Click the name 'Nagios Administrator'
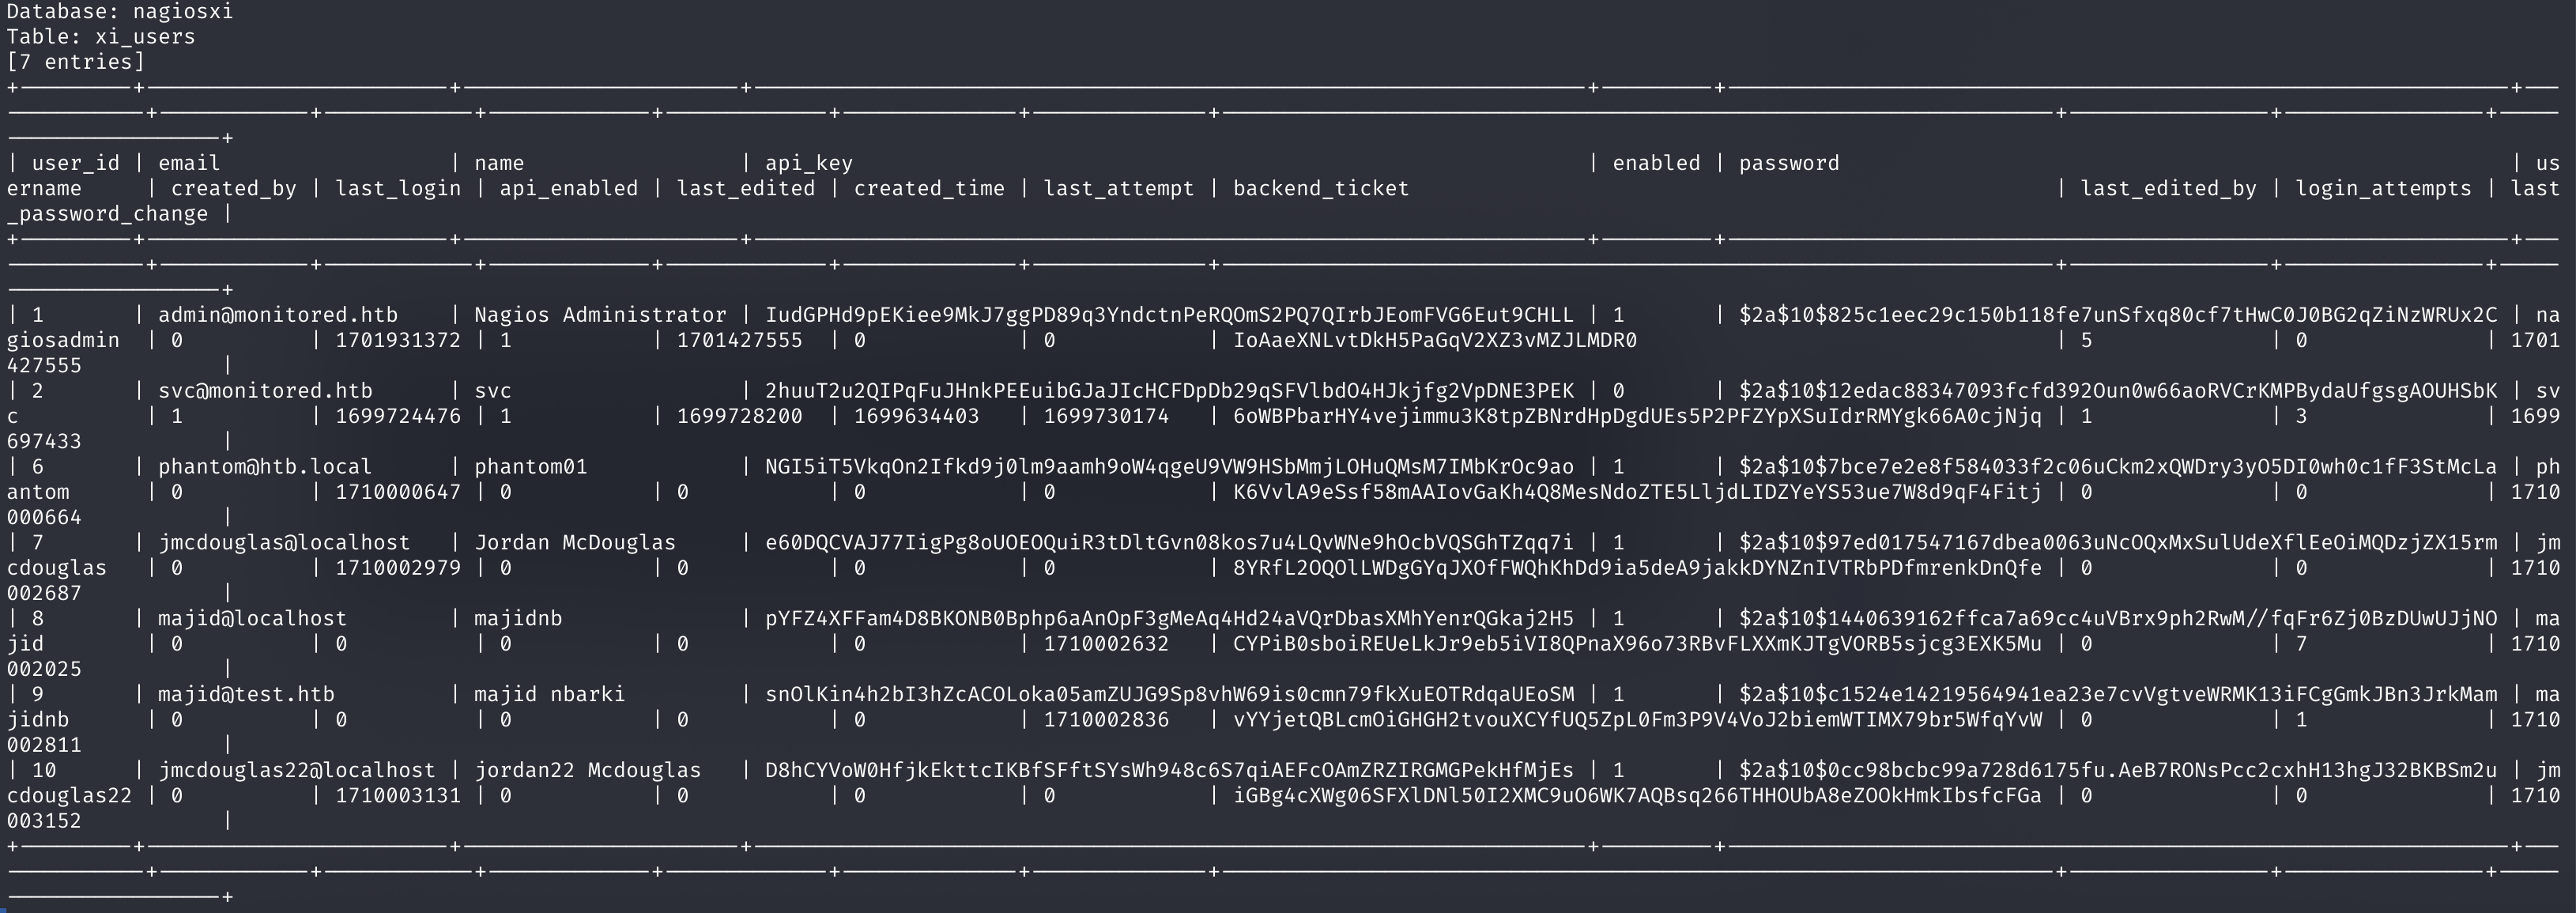This screenshot has height=913, width=2576. 600,315
